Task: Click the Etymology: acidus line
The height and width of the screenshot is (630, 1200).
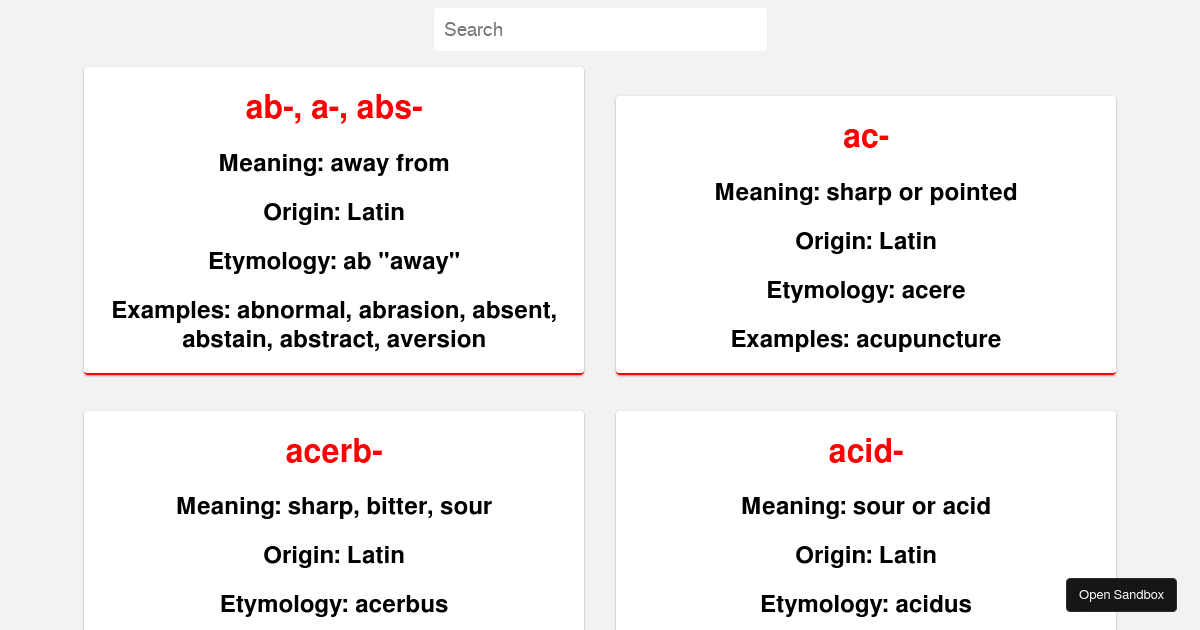Action: (x=865, y=604)
